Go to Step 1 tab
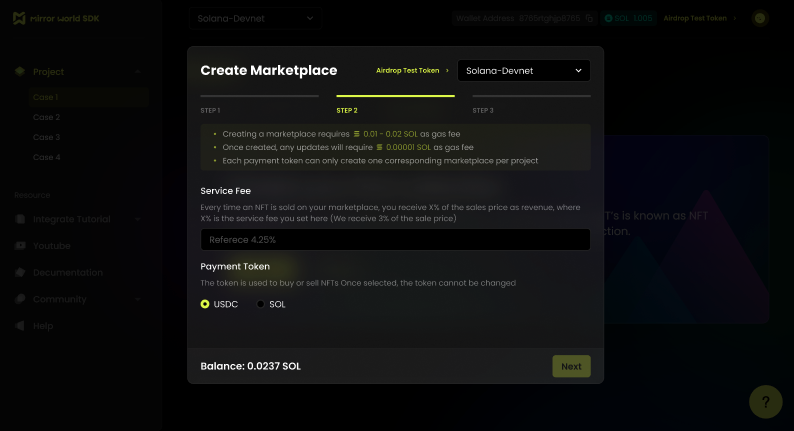 point(210,110)
